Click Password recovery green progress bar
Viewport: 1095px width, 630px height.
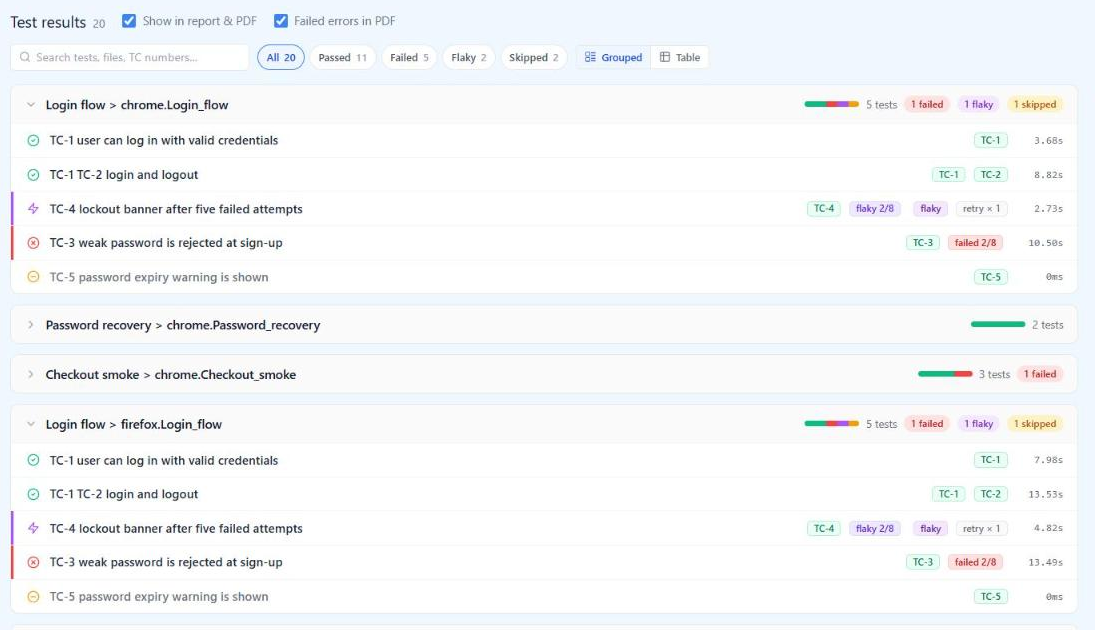coord(998,324)
